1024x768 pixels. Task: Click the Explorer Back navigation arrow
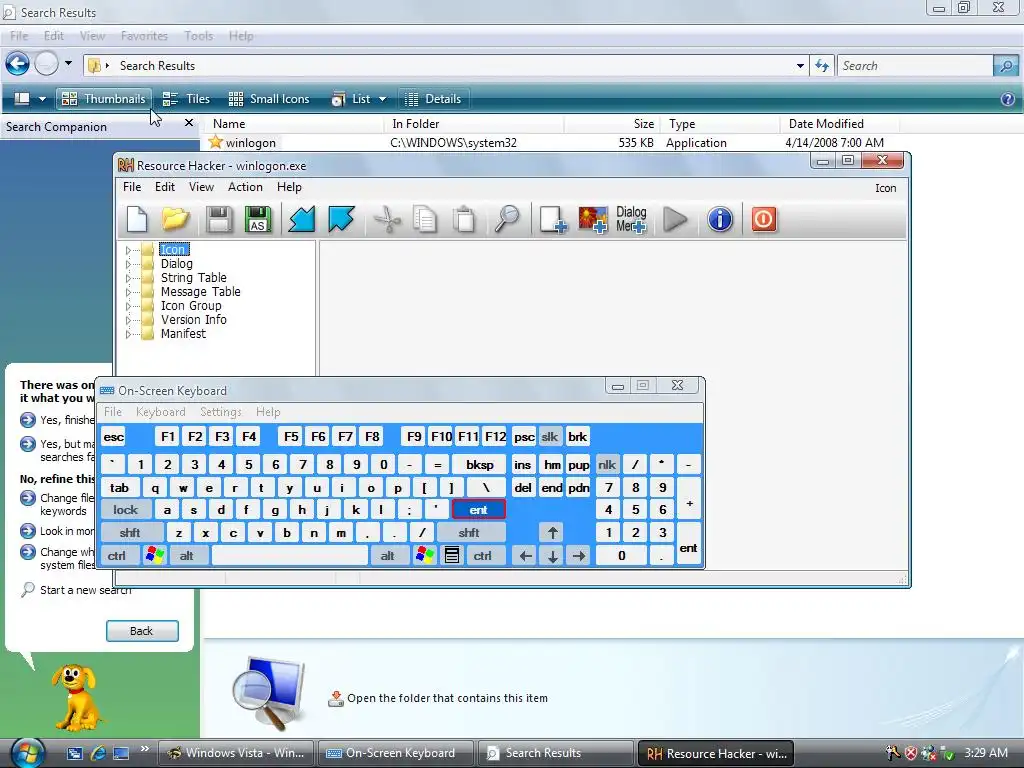[x=18, y=64]
